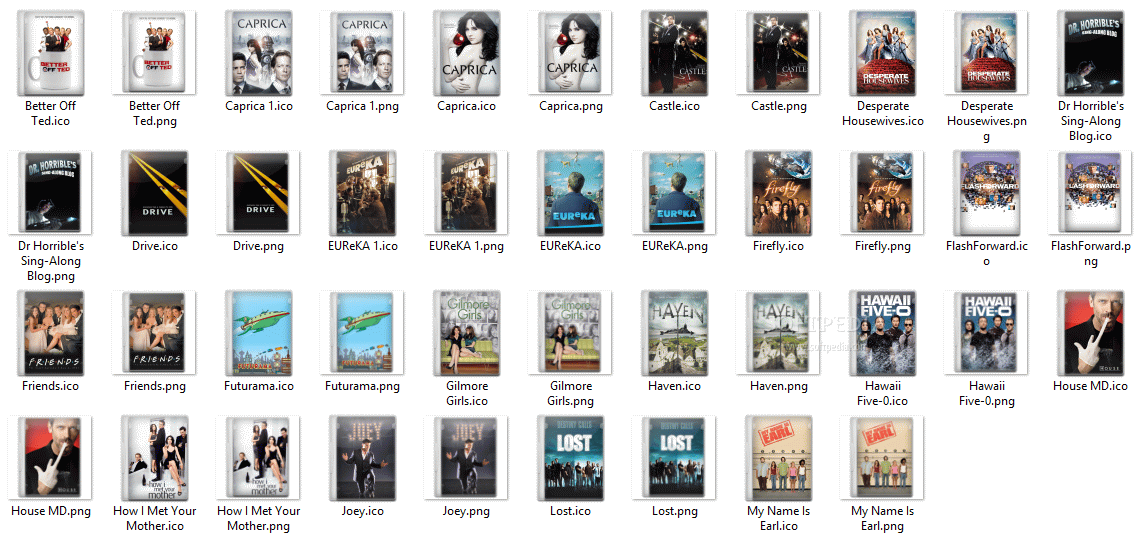The image size is (1135, 543).
Task: Select the Better Off Ted.ico file icon
Action: pos(50,52)
